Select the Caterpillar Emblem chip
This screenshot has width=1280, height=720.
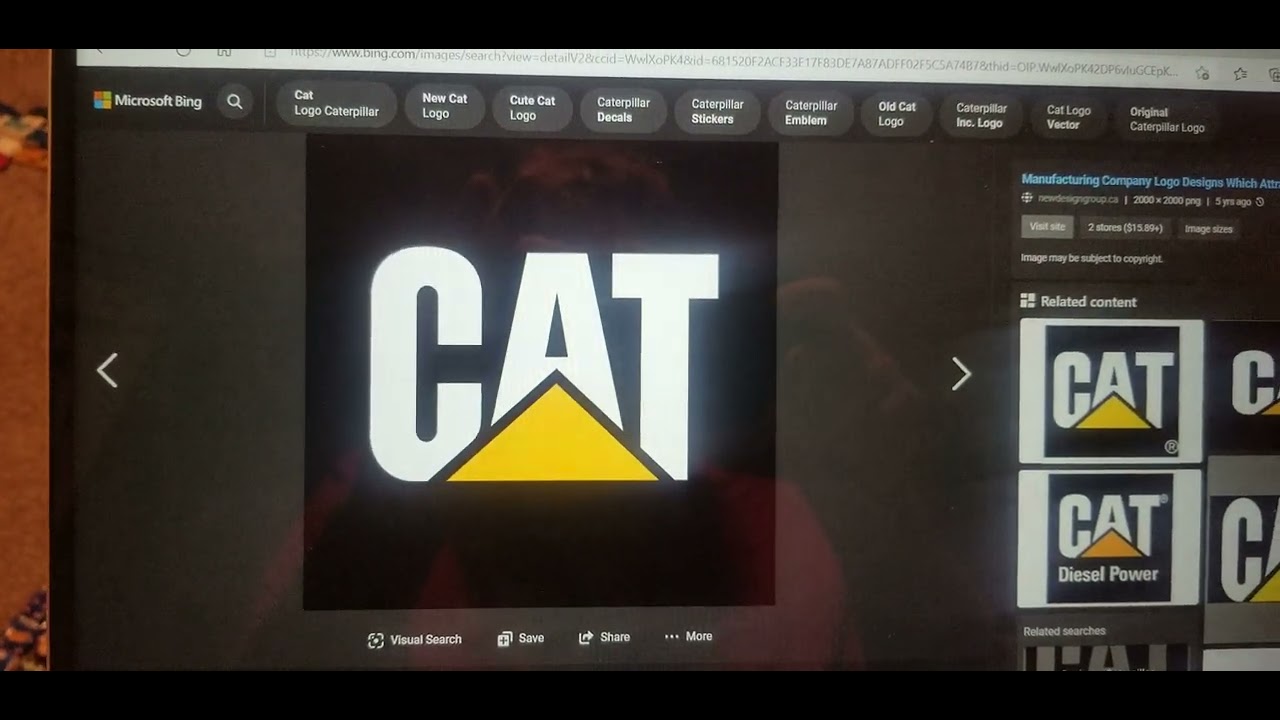(811, 112)
